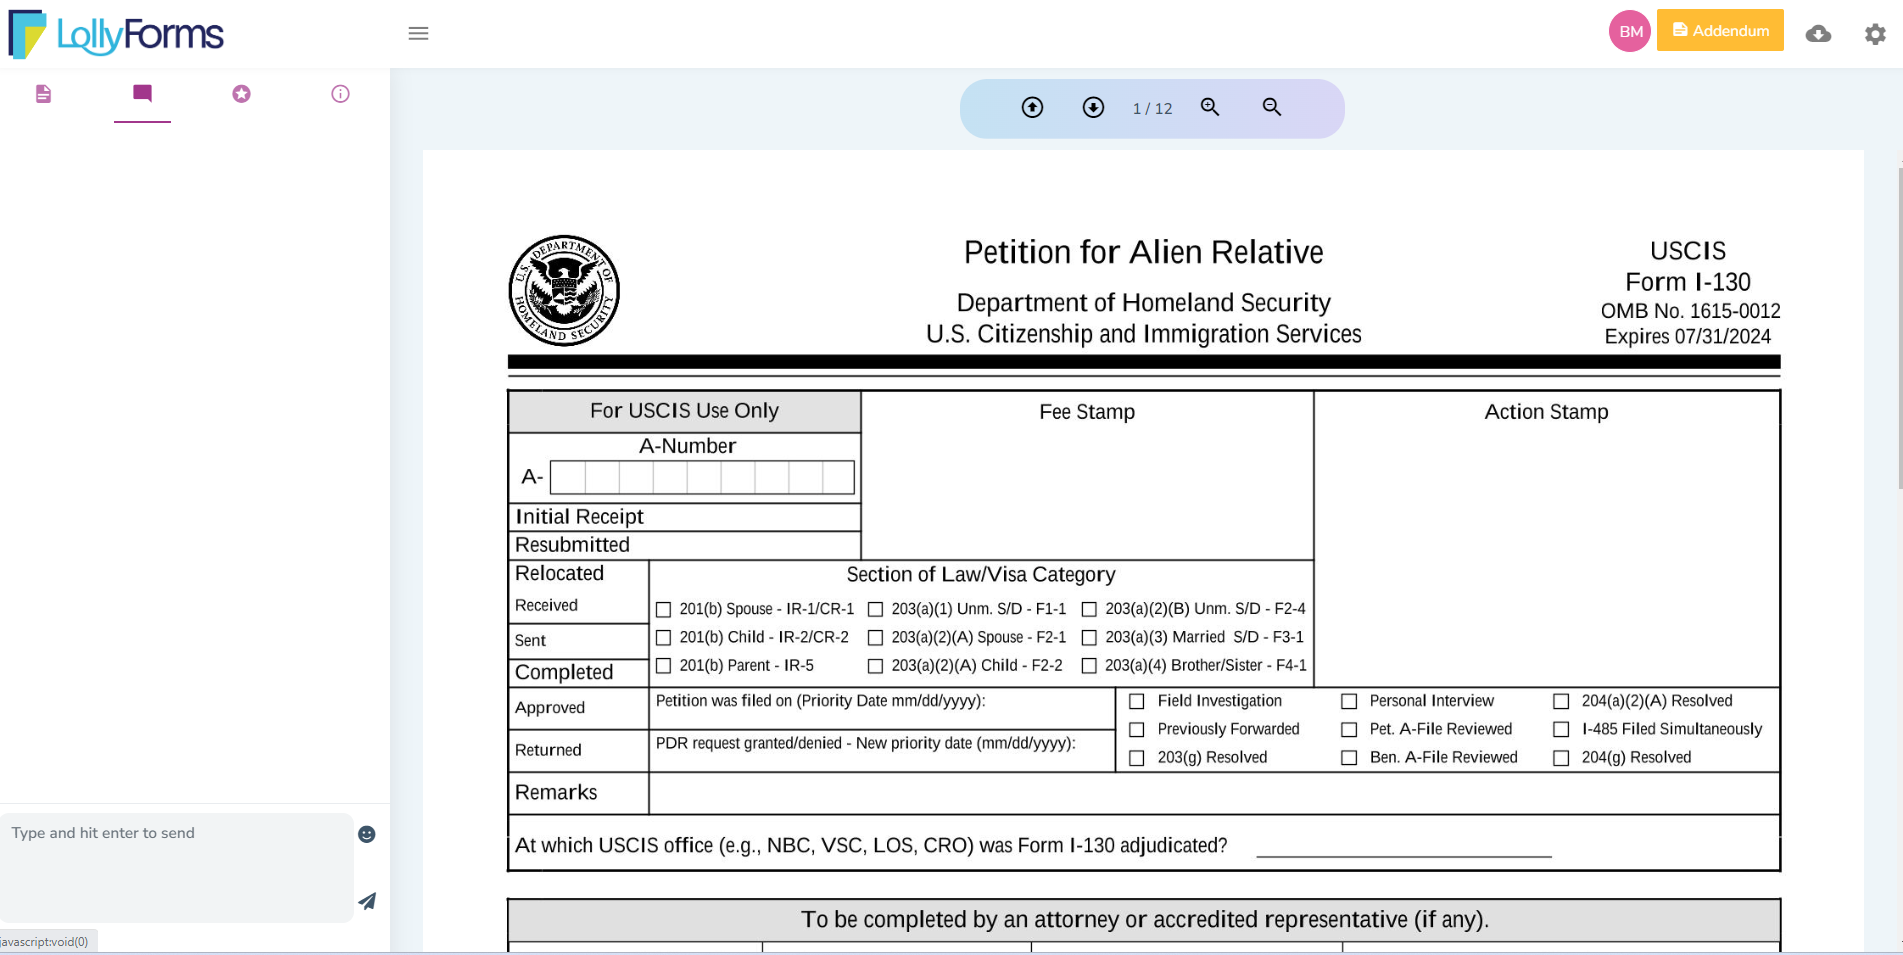Send the chat message

367,901
